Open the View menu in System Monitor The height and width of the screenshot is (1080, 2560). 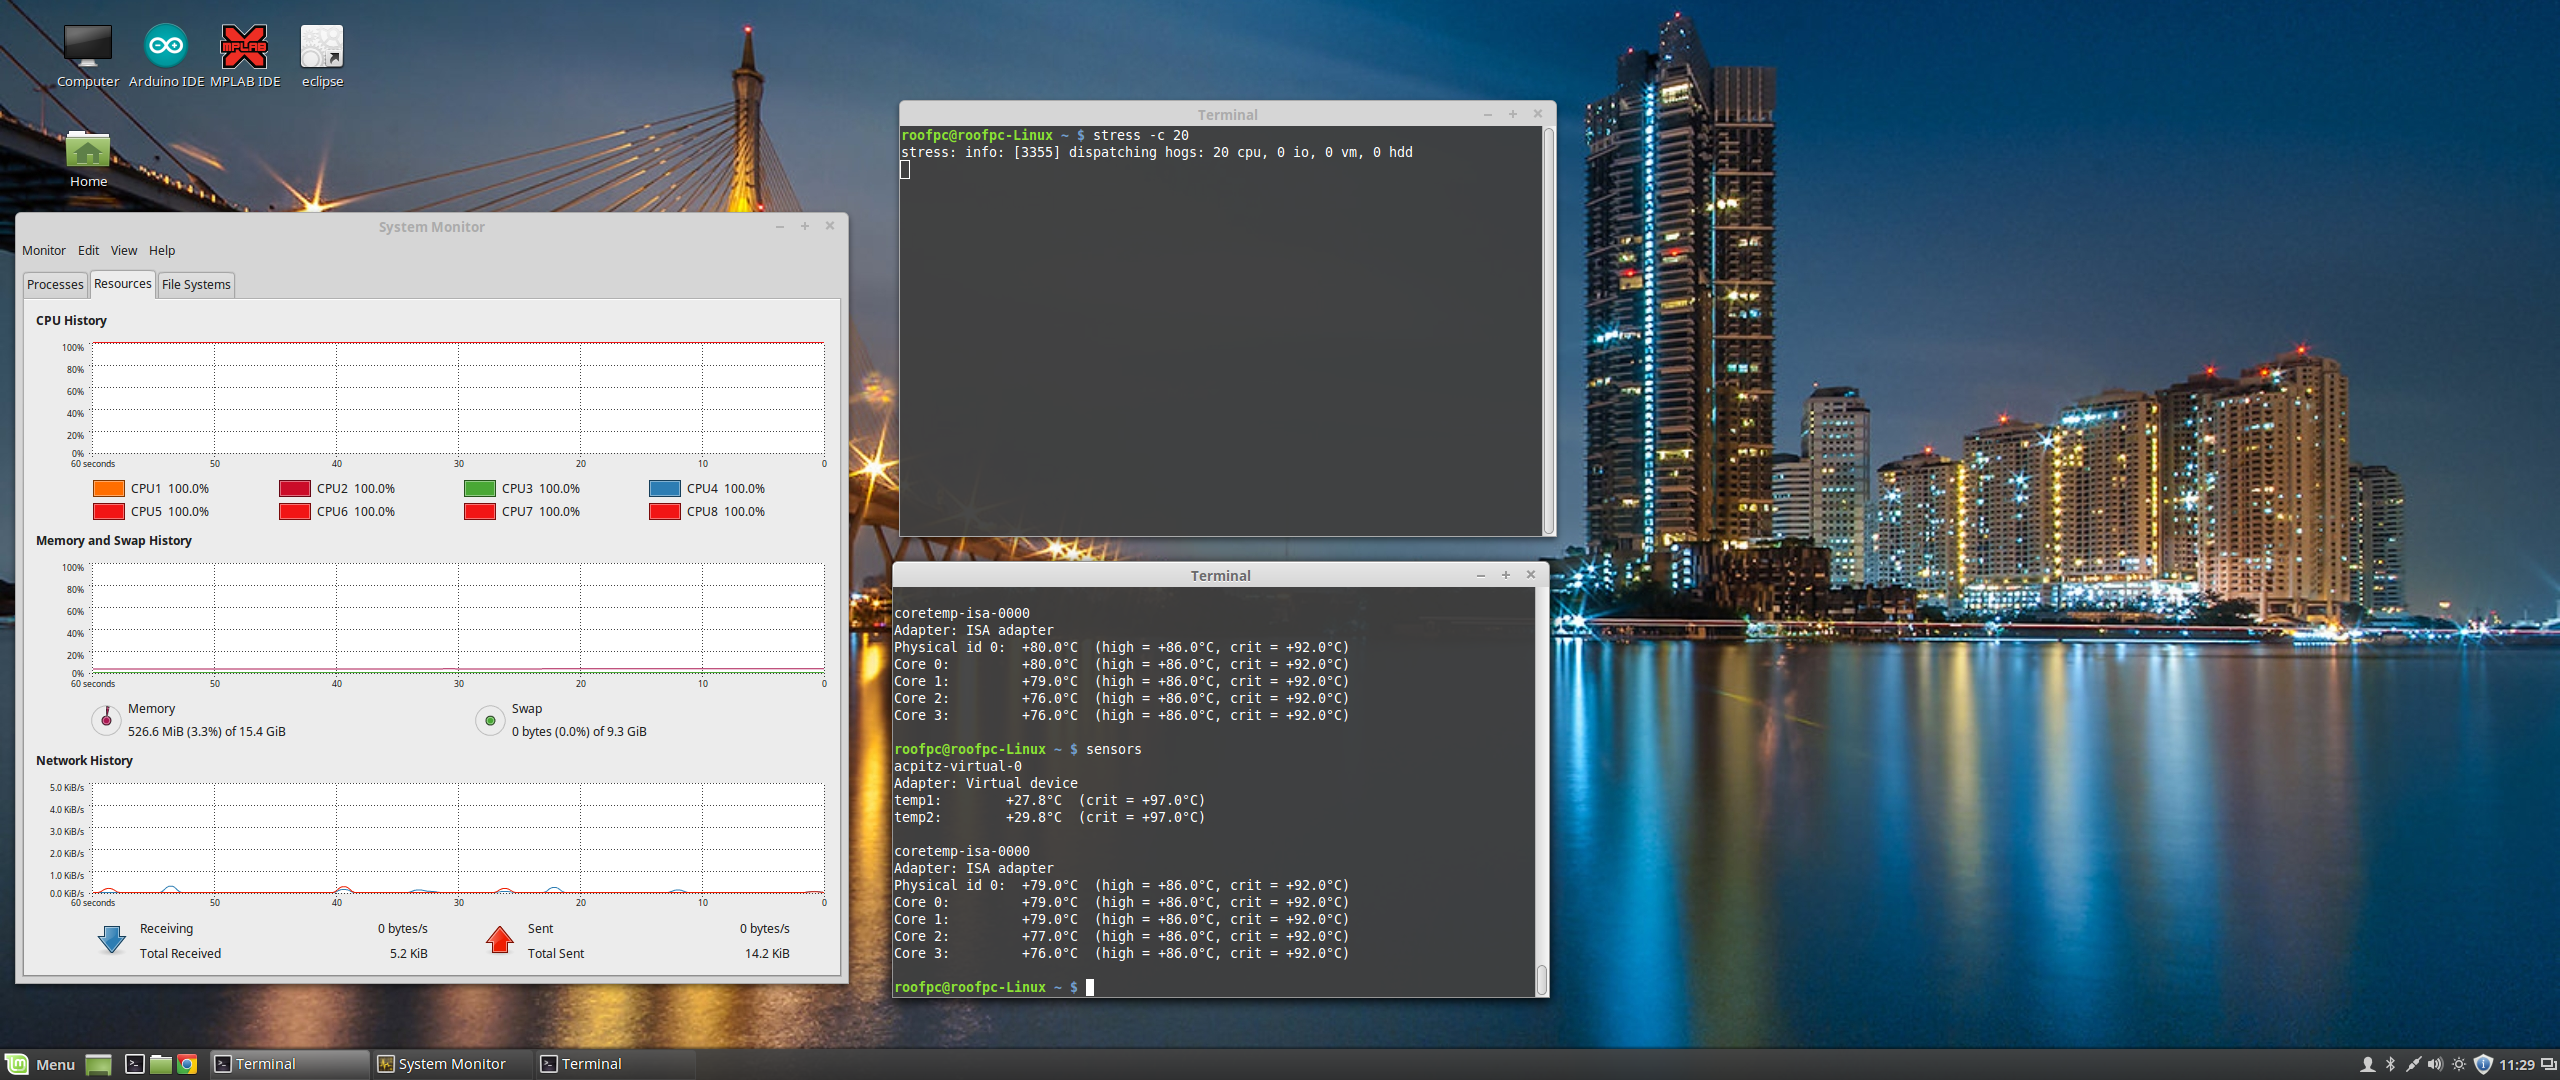[x=124, y=251]
